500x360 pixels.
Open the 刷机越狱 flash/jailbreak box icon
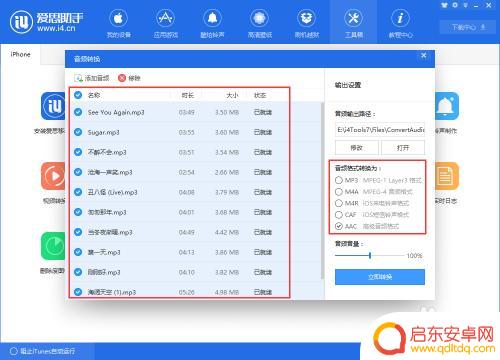click(306, 19)
